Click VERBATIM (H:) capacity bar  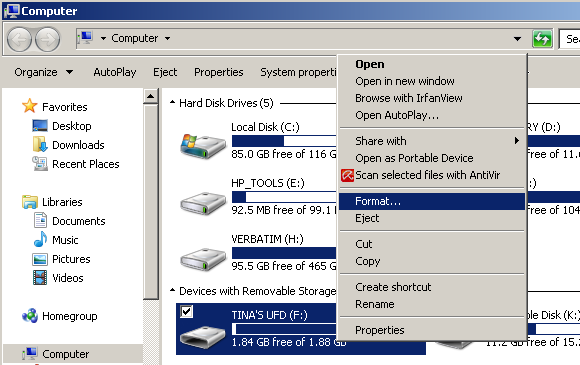click(x=284, y=253)
